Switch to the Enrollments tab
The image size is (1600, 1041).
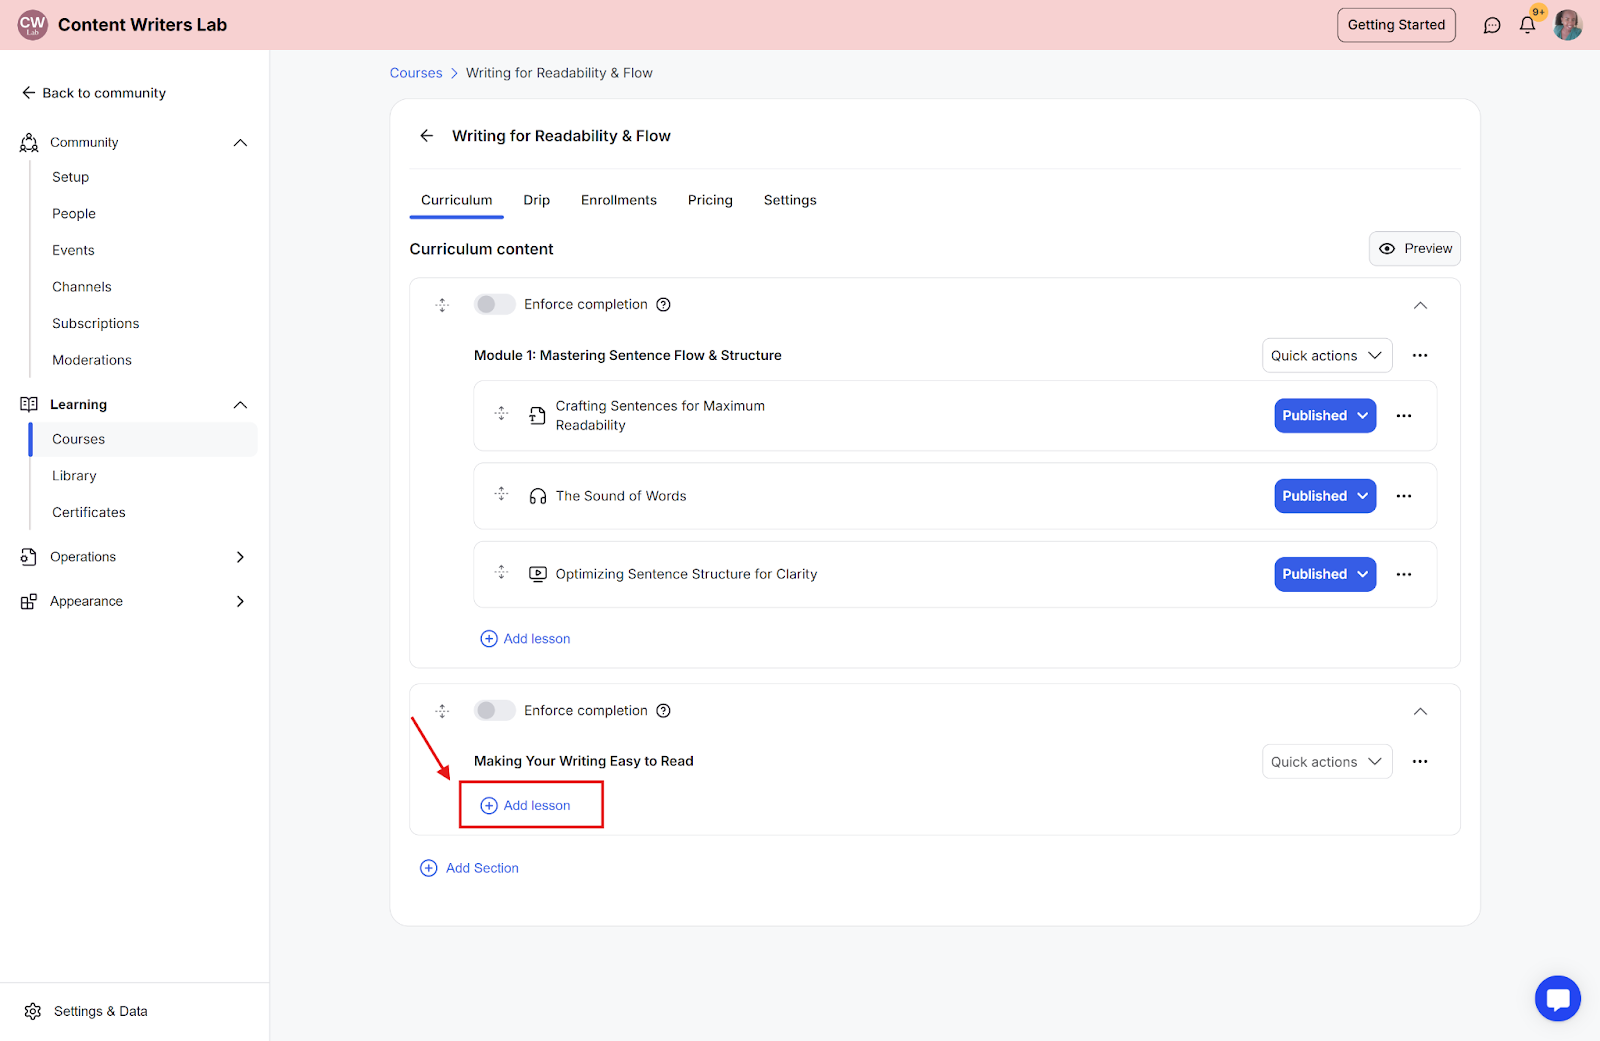point(619,200)
